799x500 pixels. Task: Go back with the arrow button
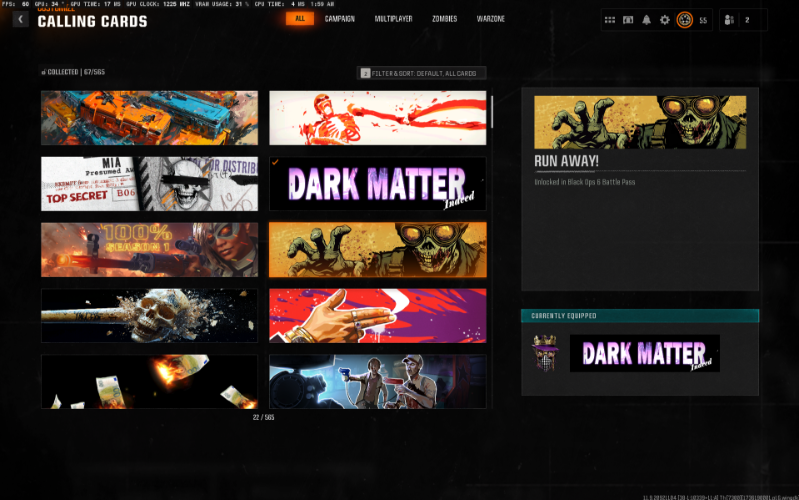point(20,19)
